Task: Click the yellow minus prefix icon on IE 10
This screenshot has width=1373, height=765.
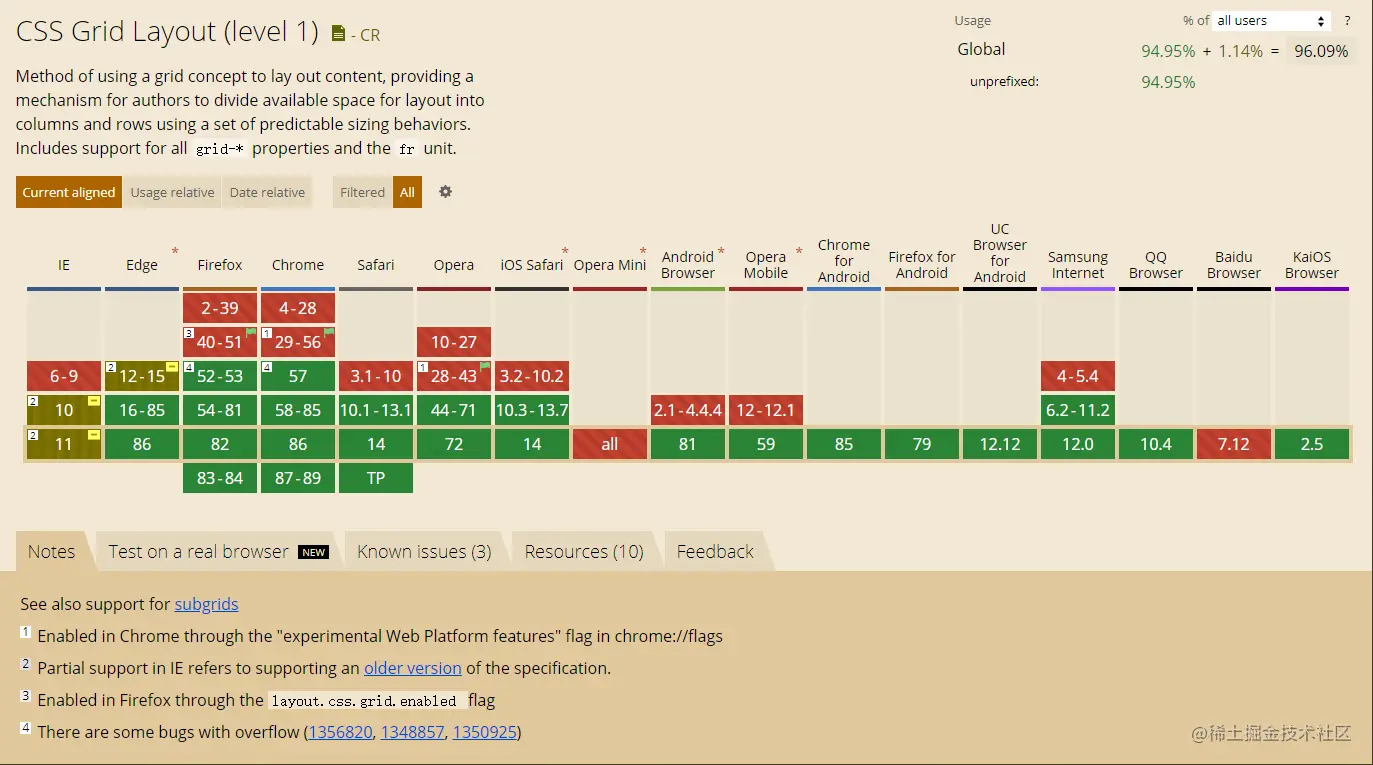Action: click(x=94, y=401)
